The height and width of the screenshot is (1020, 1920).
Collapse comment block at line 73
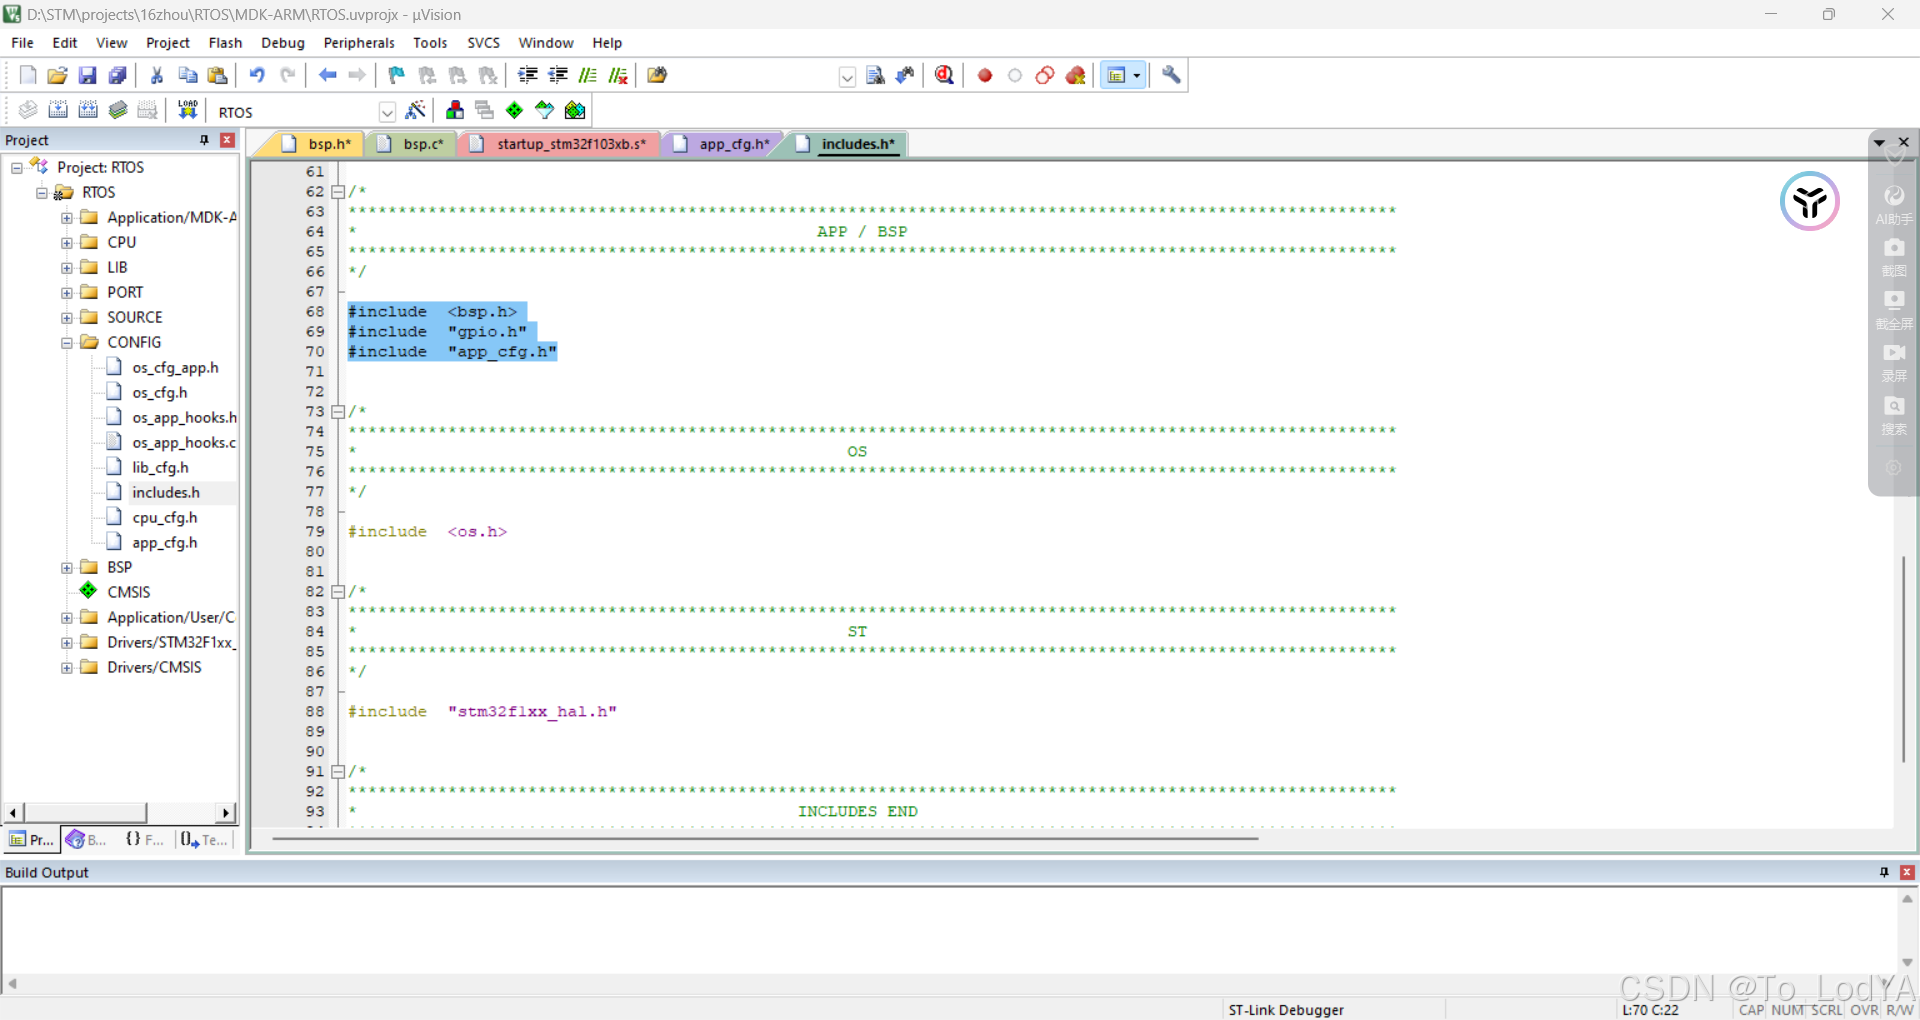pos(338,412)
